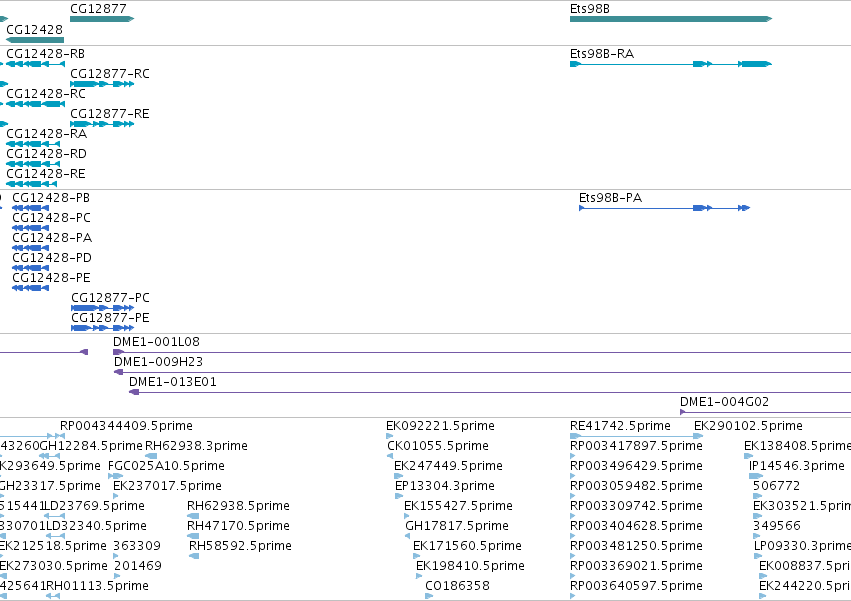Select EST RP003496429.5prime
The image size is (851, 601).
point(636,466)
